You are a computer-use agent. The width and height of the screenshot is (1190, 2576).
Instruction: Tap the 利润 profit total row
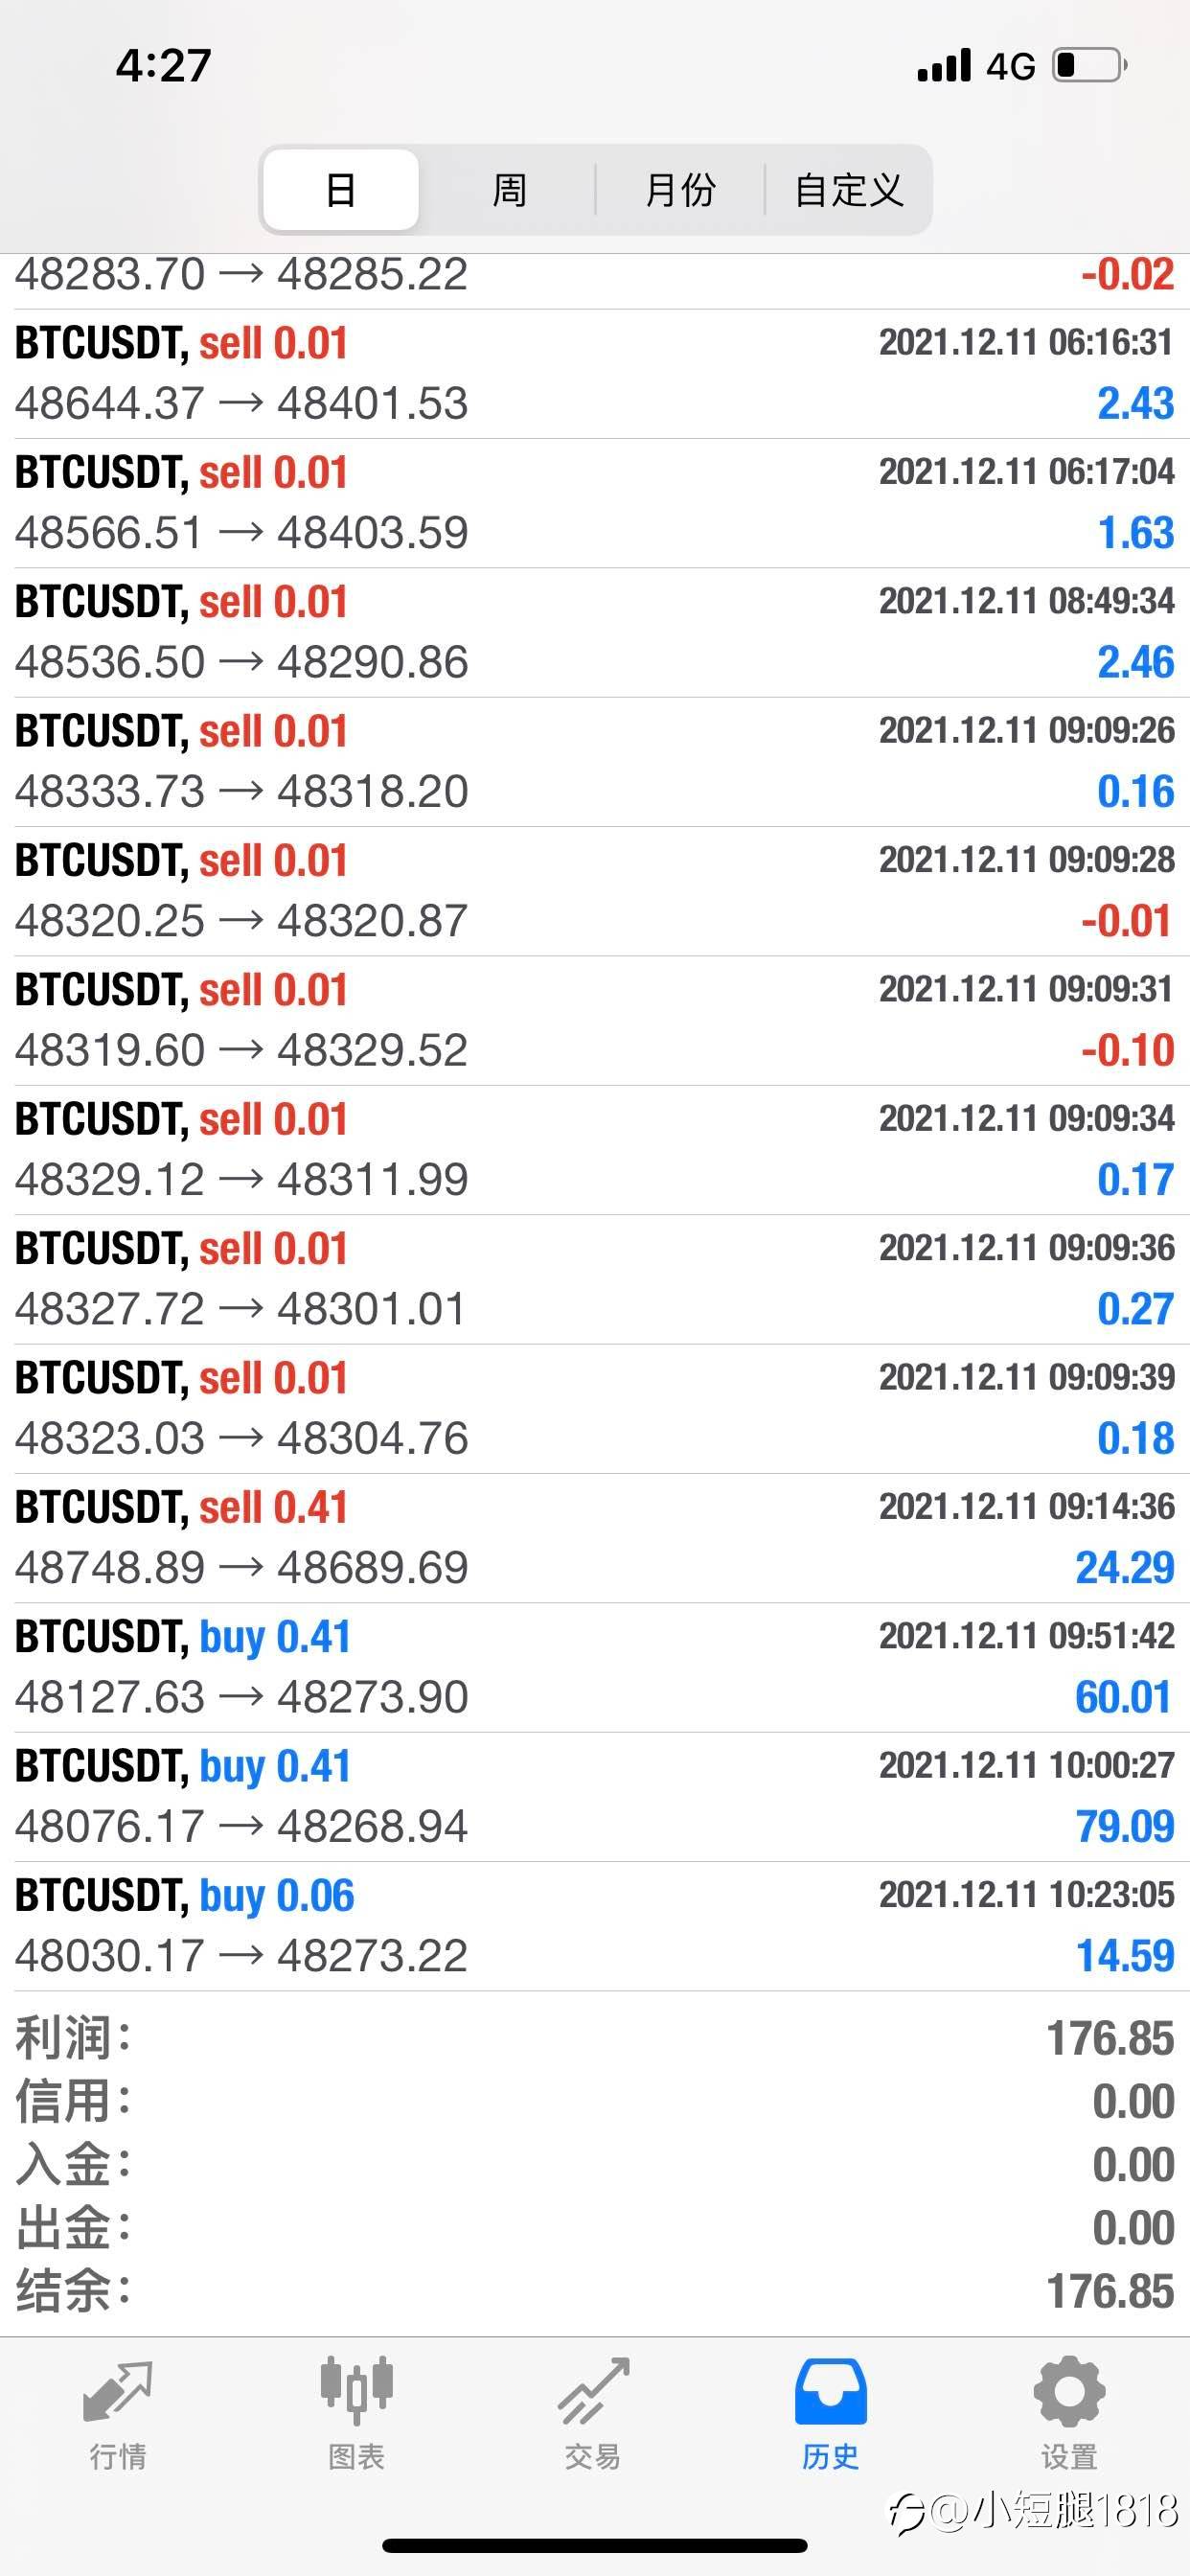pos(595,2038)
